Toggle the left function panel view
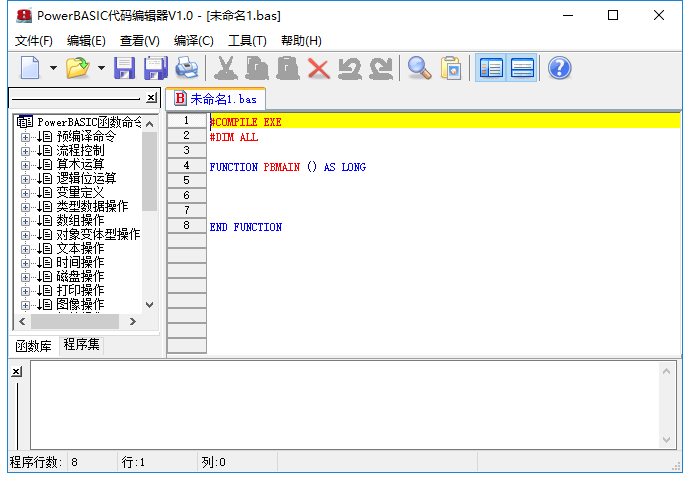Image resolution: width=690 pixels, height=480 pixels. click(x=491, y=68)
